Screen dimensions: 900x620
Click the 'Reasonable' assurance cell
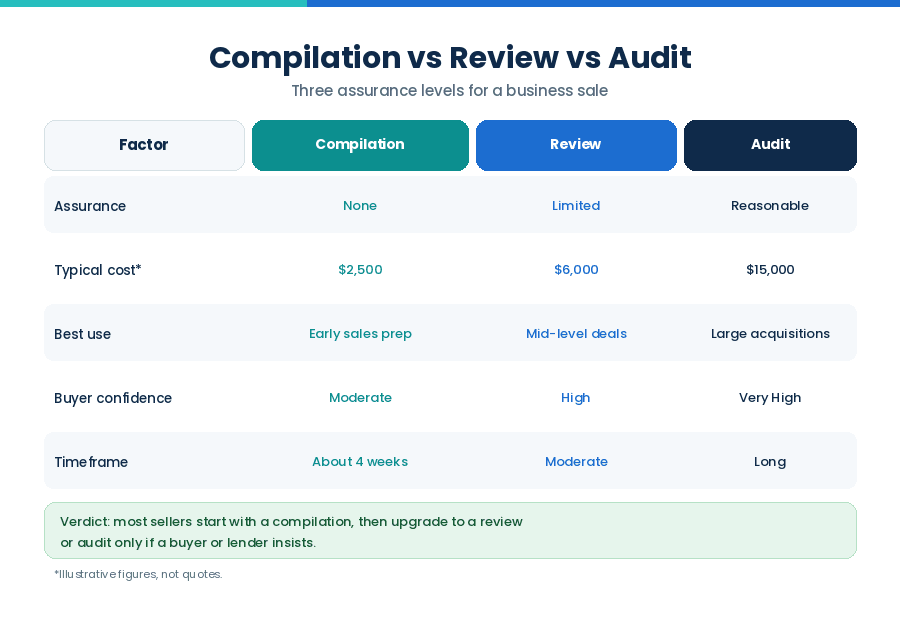(x=770, y=206)
